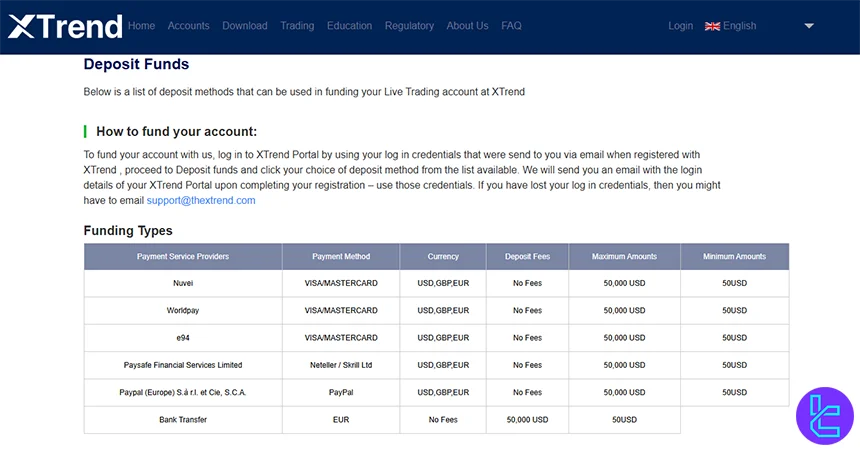860x451 pixels.
Task: Select the Nuvei provider cell
Action: 183,283
